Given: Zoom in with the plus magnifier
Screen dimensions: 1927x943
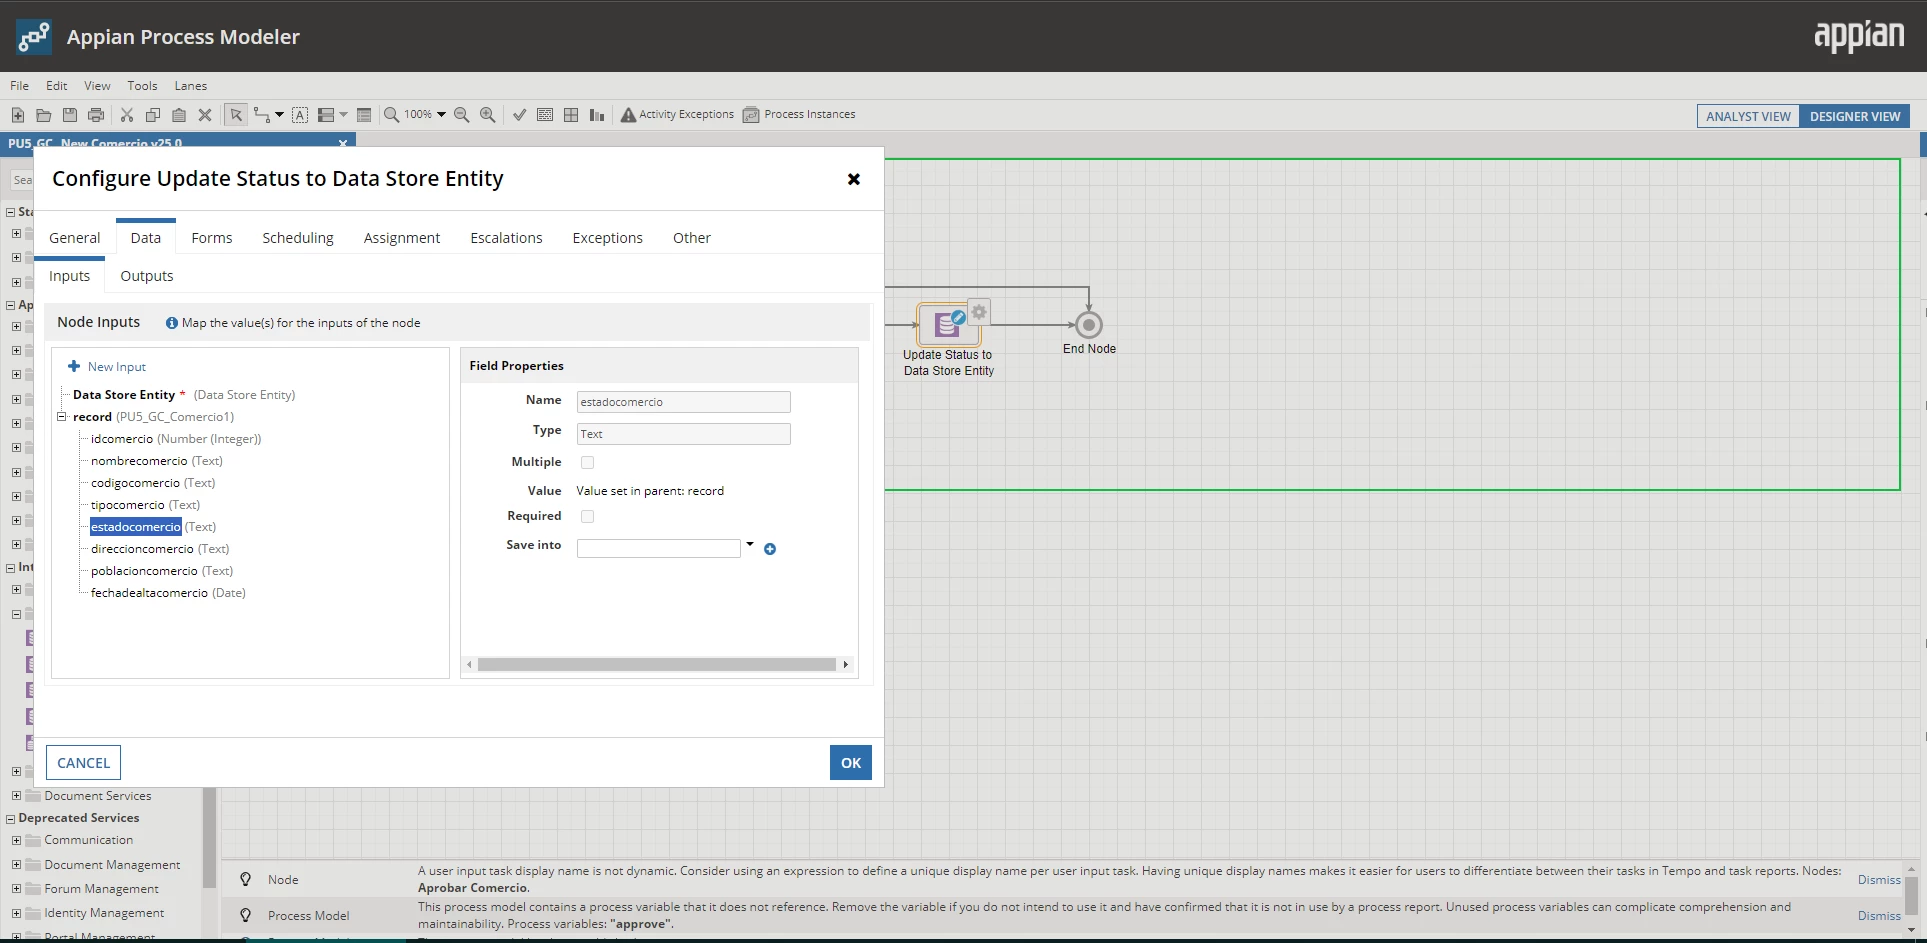Looking at the screenshot, I should point(488,115).
